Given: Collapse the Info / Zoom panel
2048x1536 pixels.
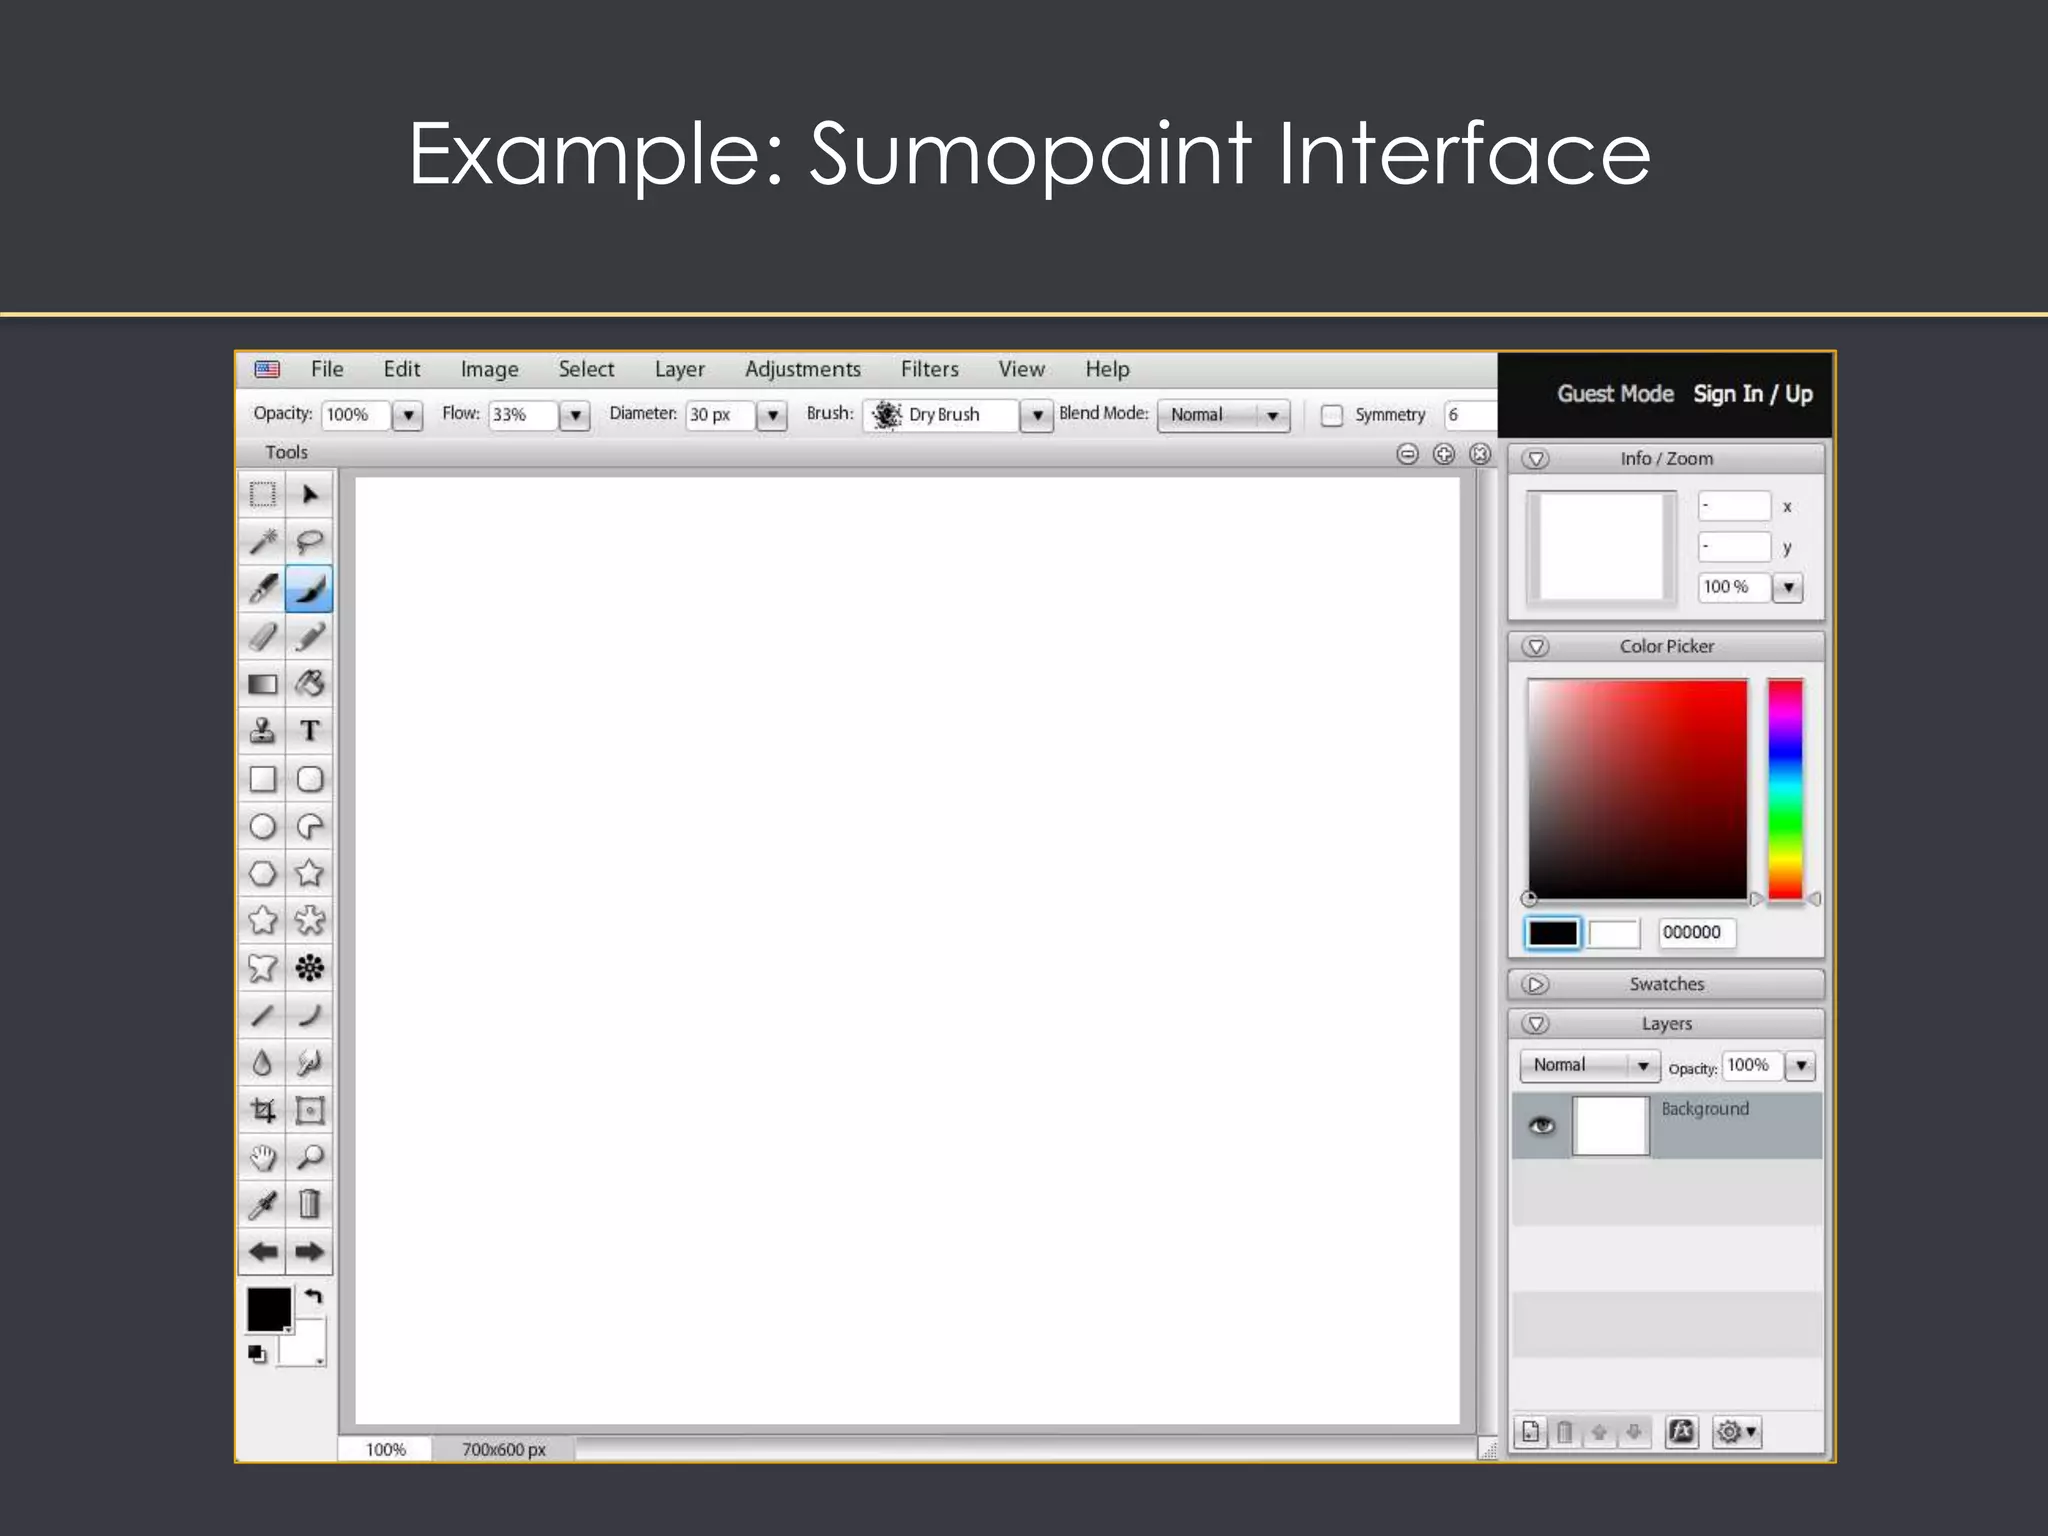Looking at the screenshot, I should point(1536,459).
